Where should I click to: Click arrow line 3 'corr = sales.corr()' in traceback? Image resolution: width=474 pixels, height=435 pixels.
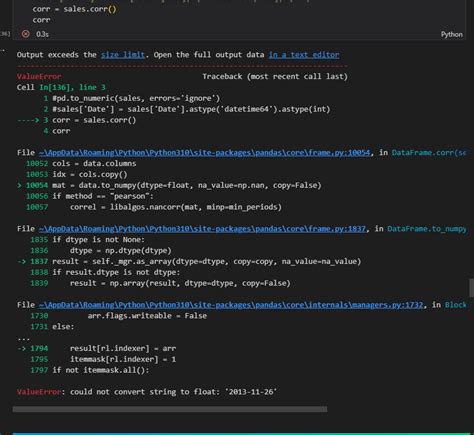click(x=77, y=120)
